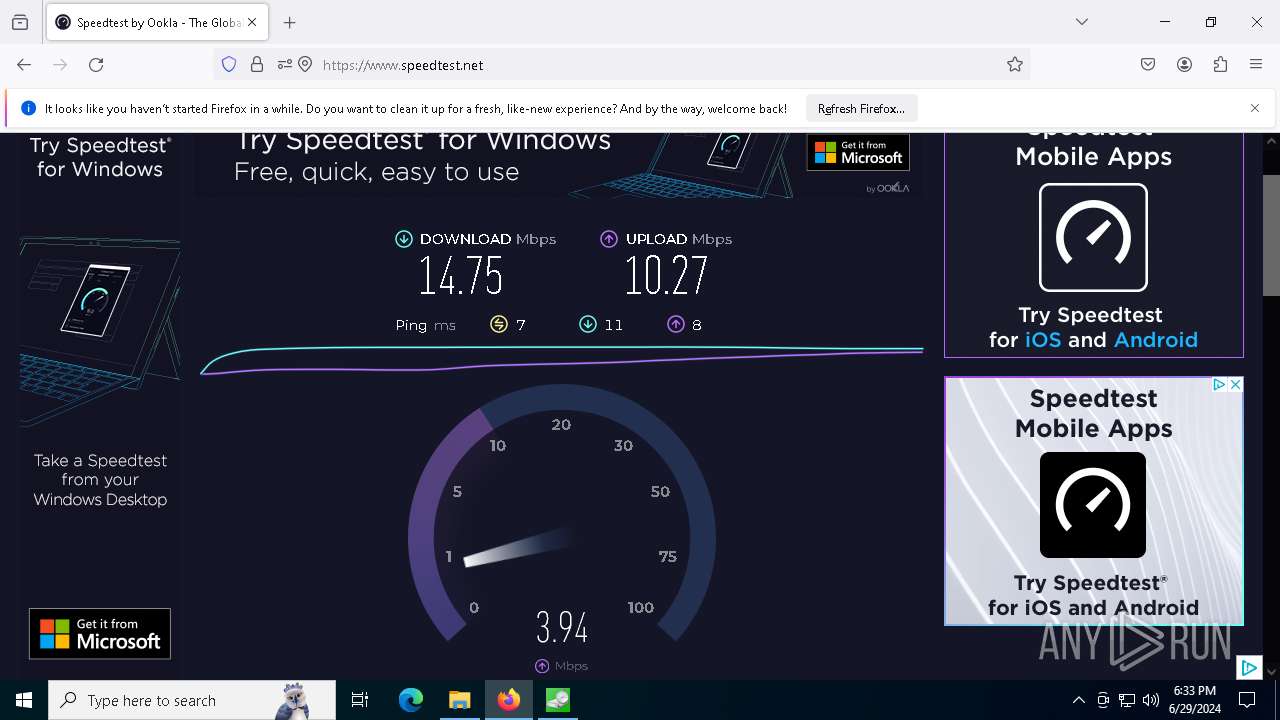Viewport: 1280px width, 720px height.
Task: Click the Refresh Firefox button
Action: 861,109
